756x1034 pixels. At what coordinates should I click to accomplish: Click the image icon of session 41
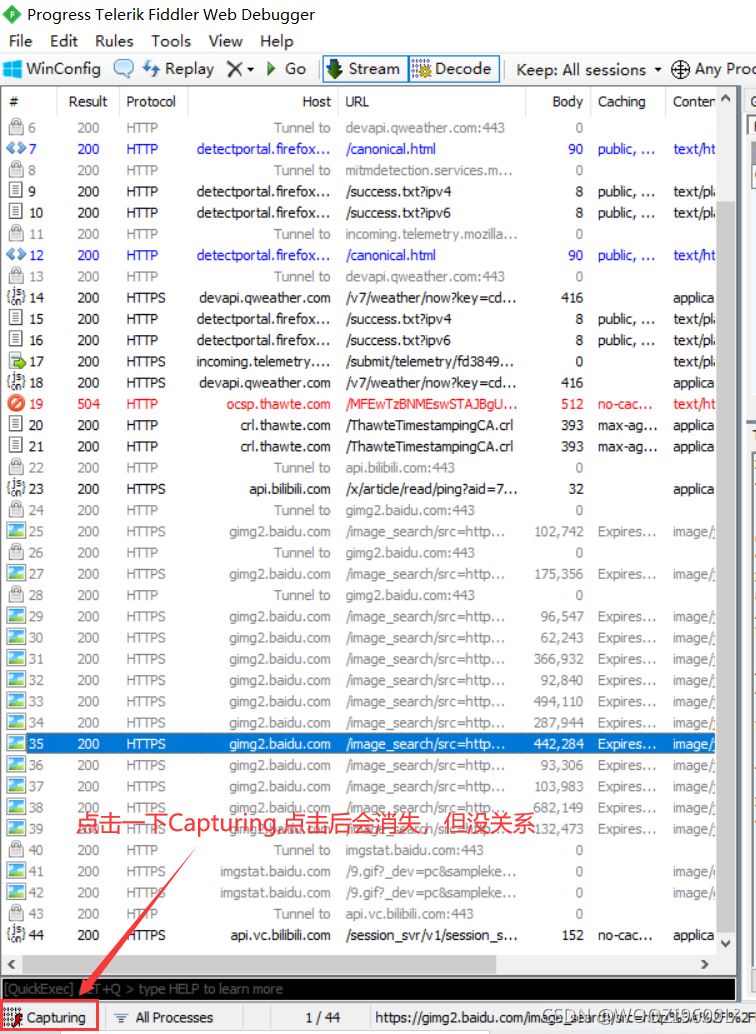click(16, 870)
